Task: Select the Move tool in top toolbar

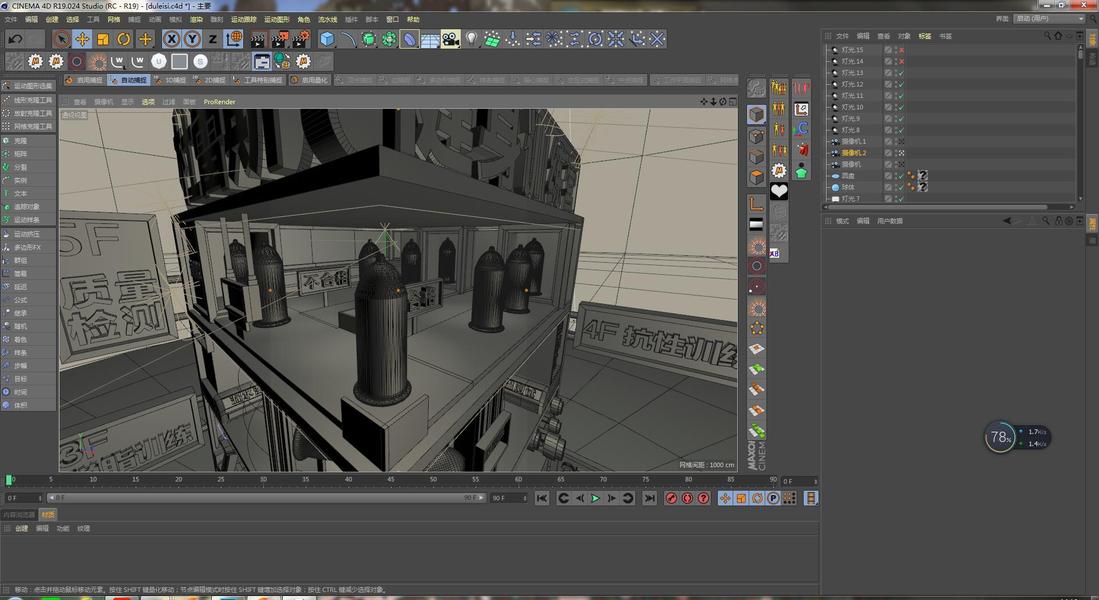Action: [82, 39]
